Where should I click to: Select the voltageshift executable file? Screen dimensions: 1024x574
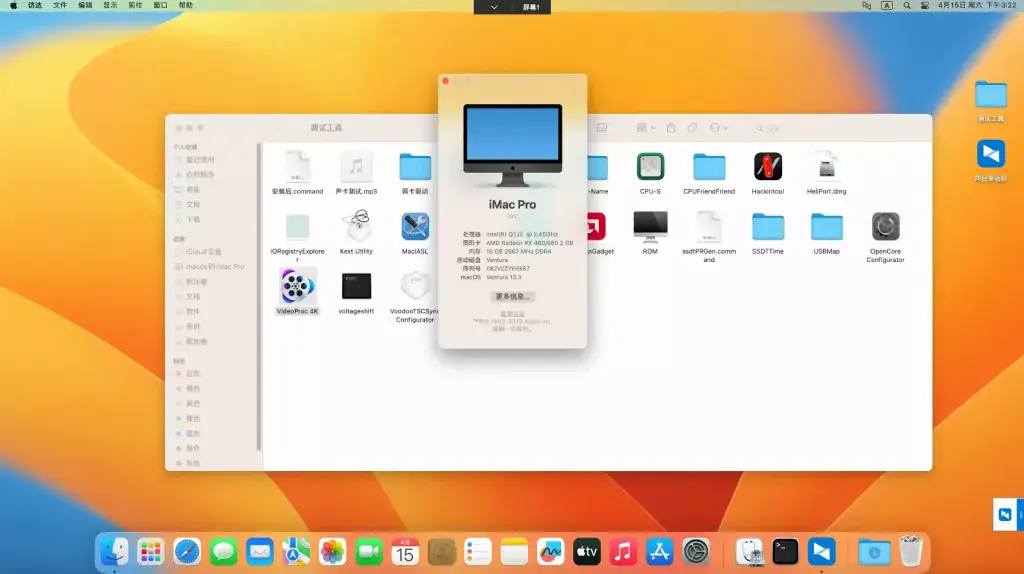(356, 286)
